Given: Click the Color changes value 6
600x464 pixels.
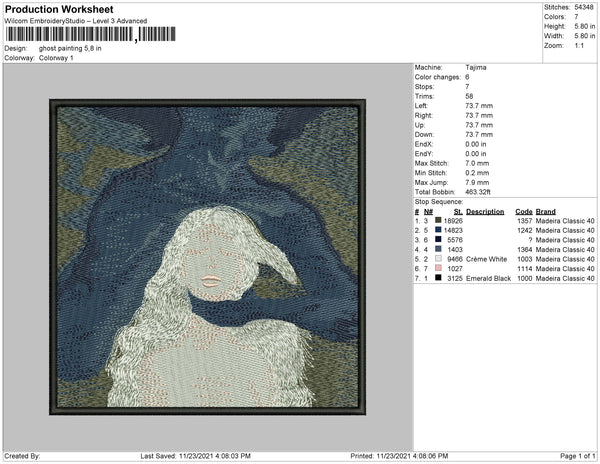Looking at the screenshot, I should pyautogui.click(x=467, y=77).
